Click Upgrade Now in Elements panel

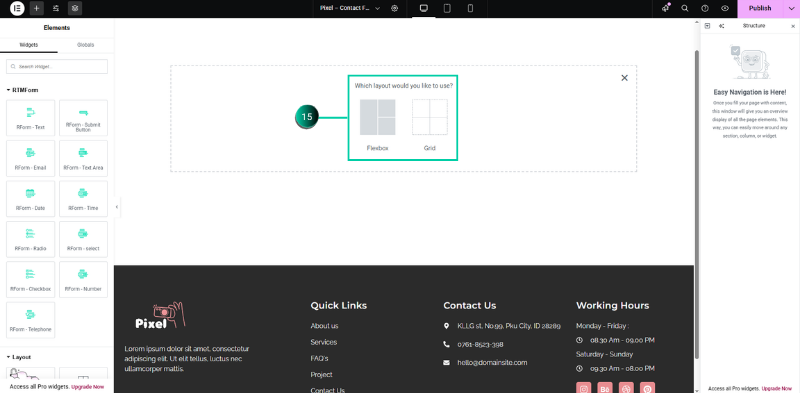tap(88, 387)
